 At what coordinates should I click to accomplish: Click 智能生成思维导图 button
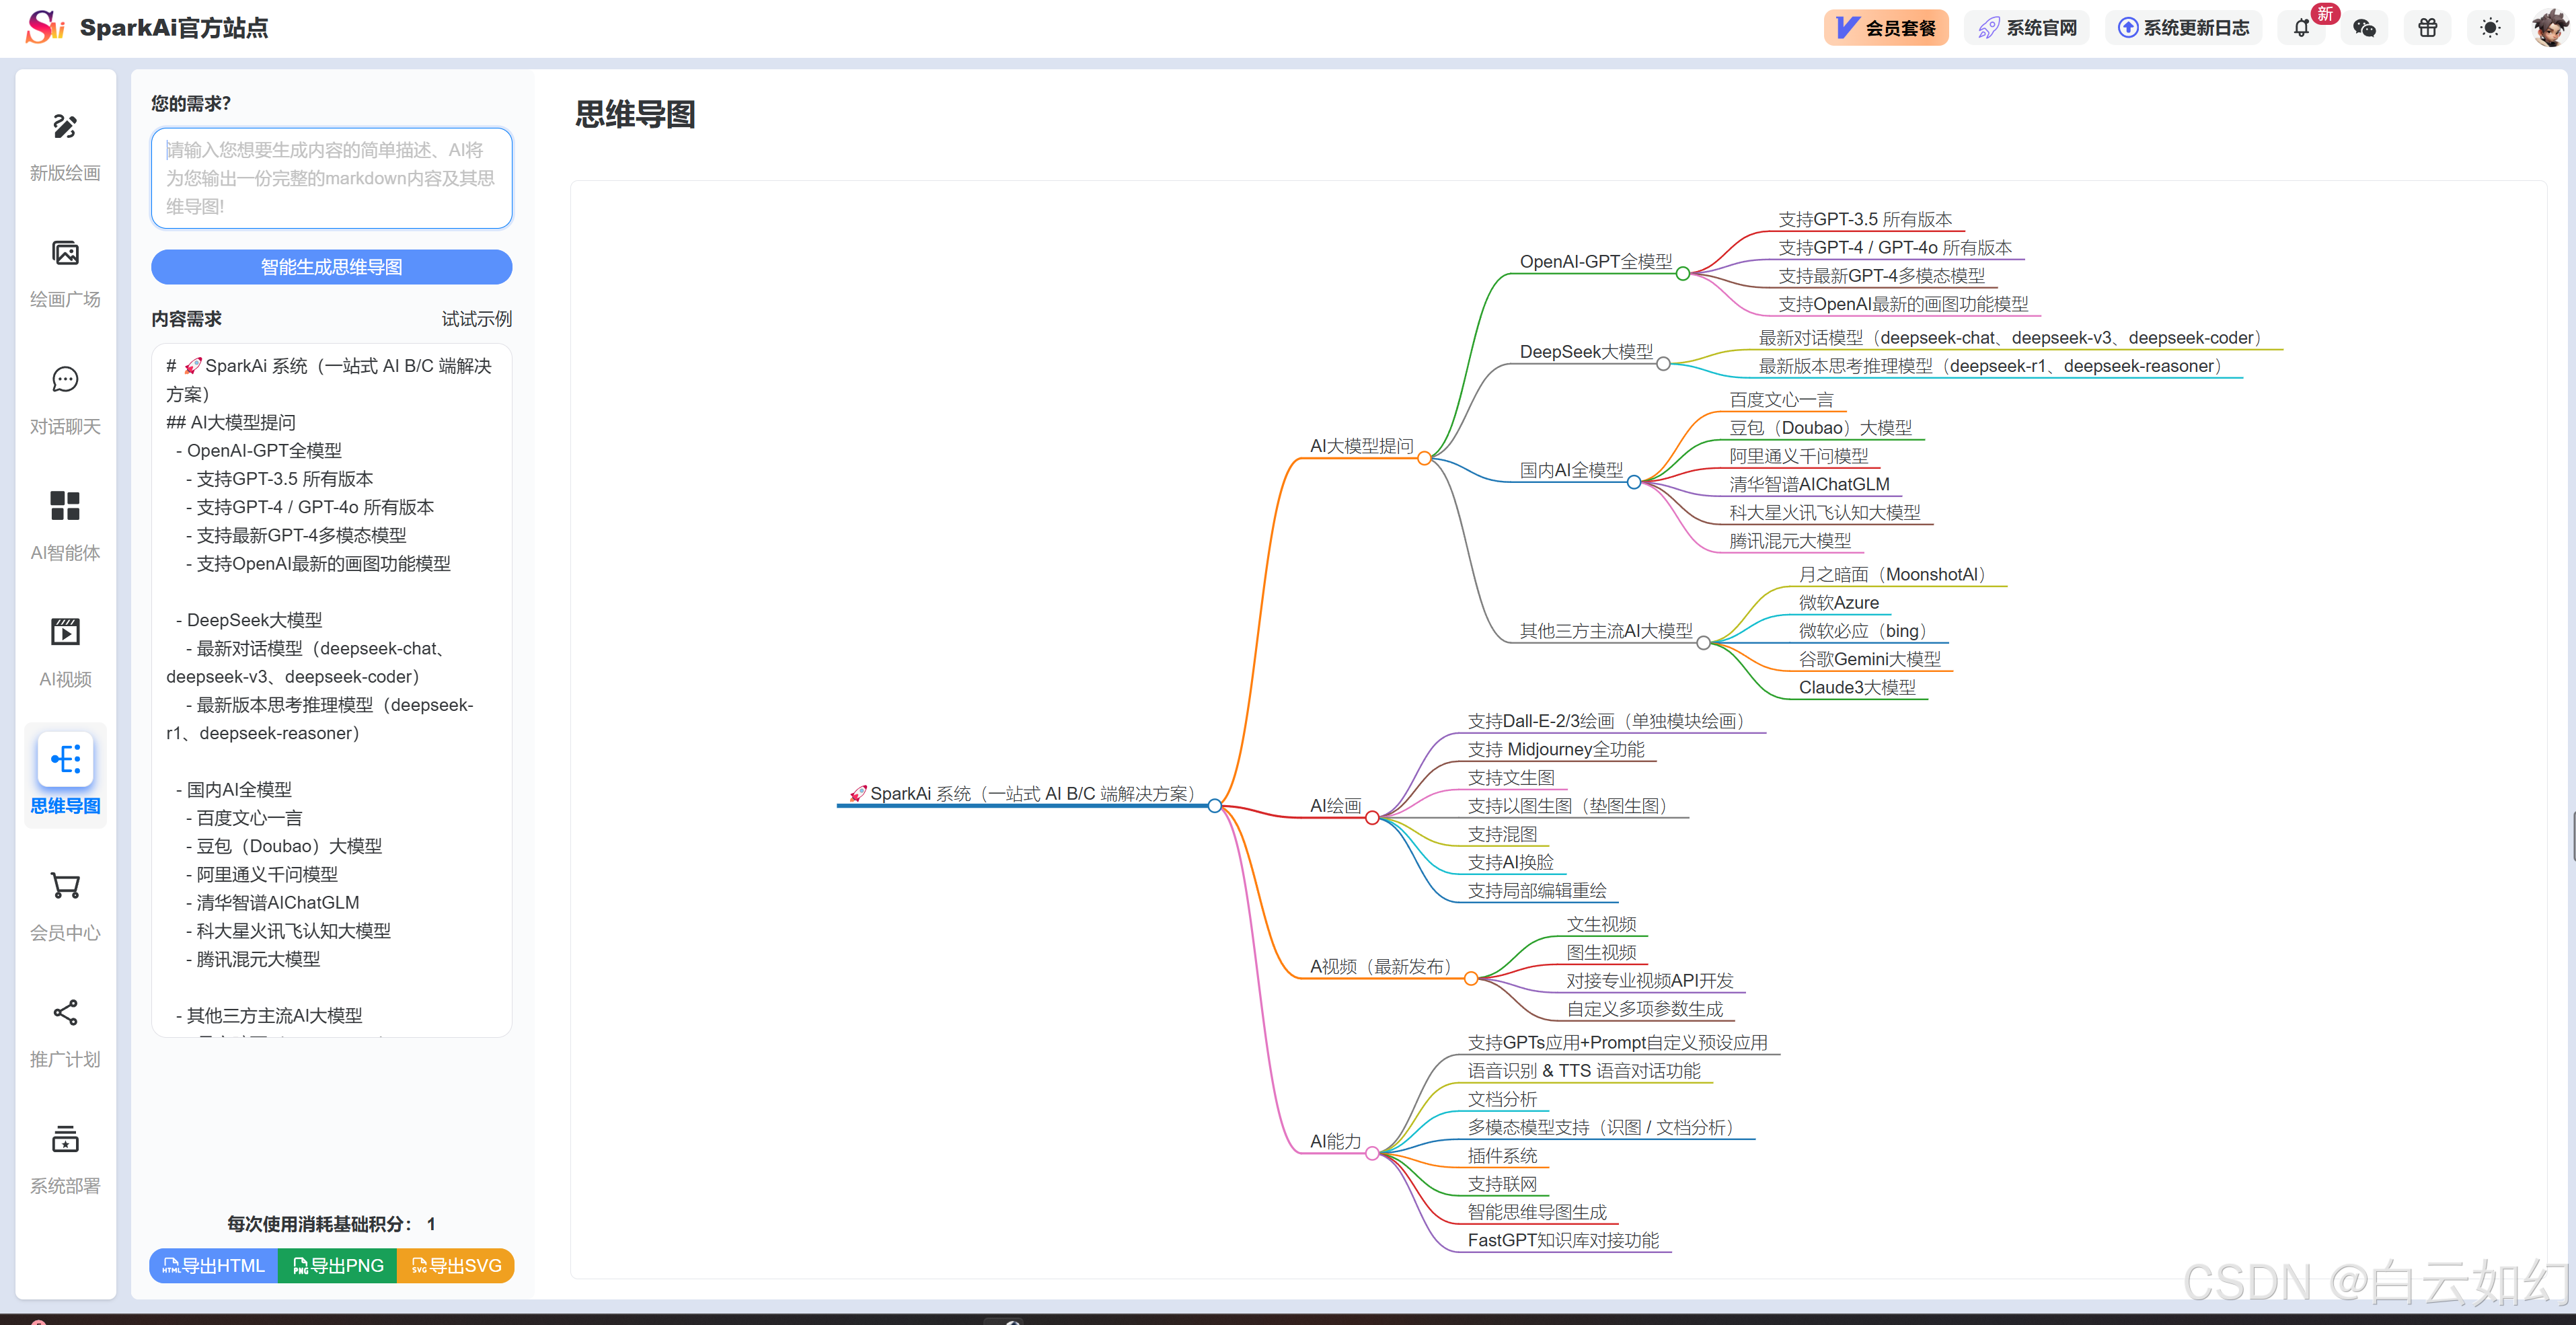coord(331,267)
